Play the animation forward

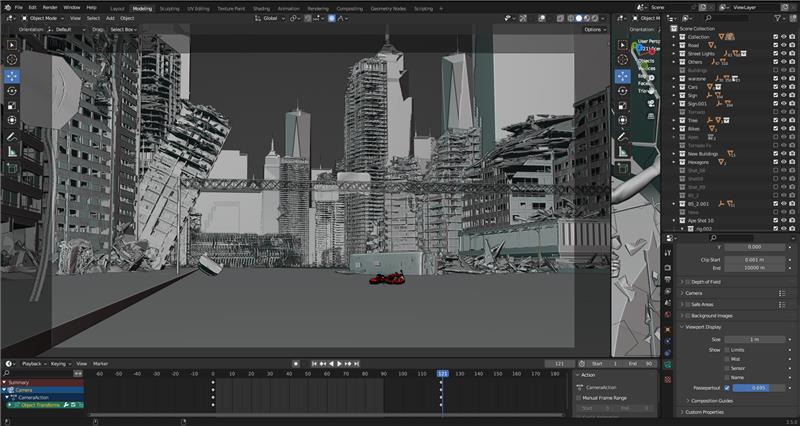pyautogui.click(x=339, y=364)
